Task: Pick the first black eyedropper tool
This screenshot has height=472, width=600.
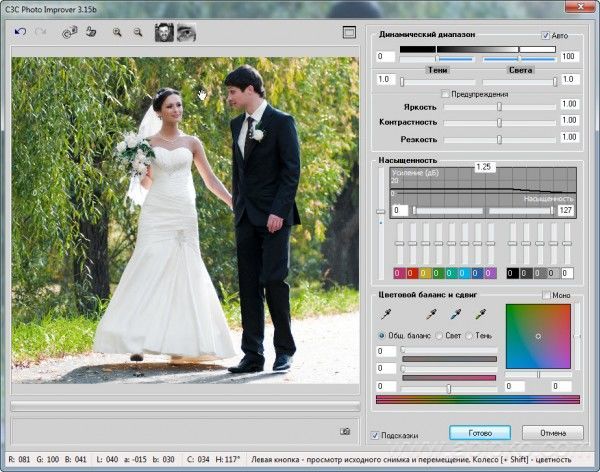Action: [385, 314]
